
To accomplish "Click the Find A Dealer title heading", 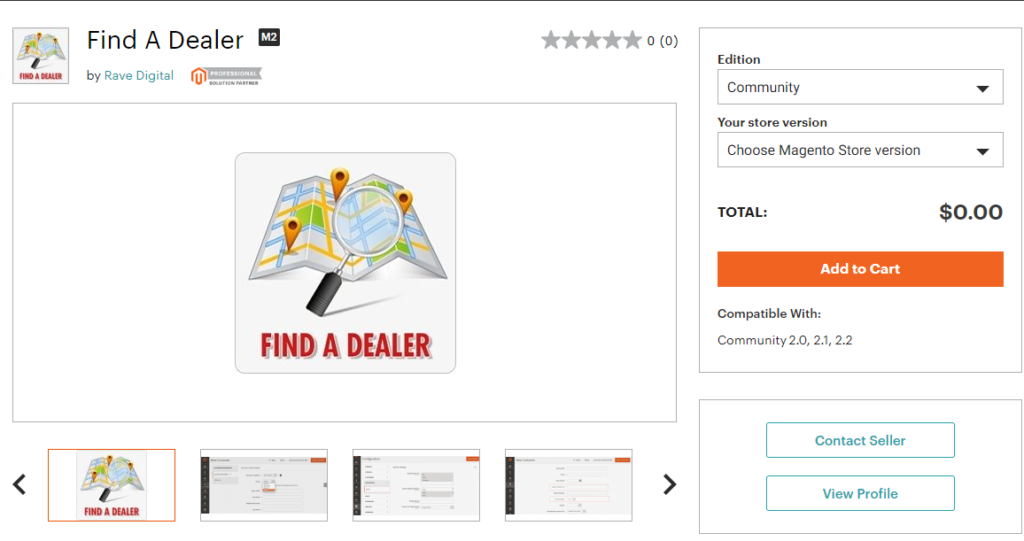I will (x=165, y=40).
